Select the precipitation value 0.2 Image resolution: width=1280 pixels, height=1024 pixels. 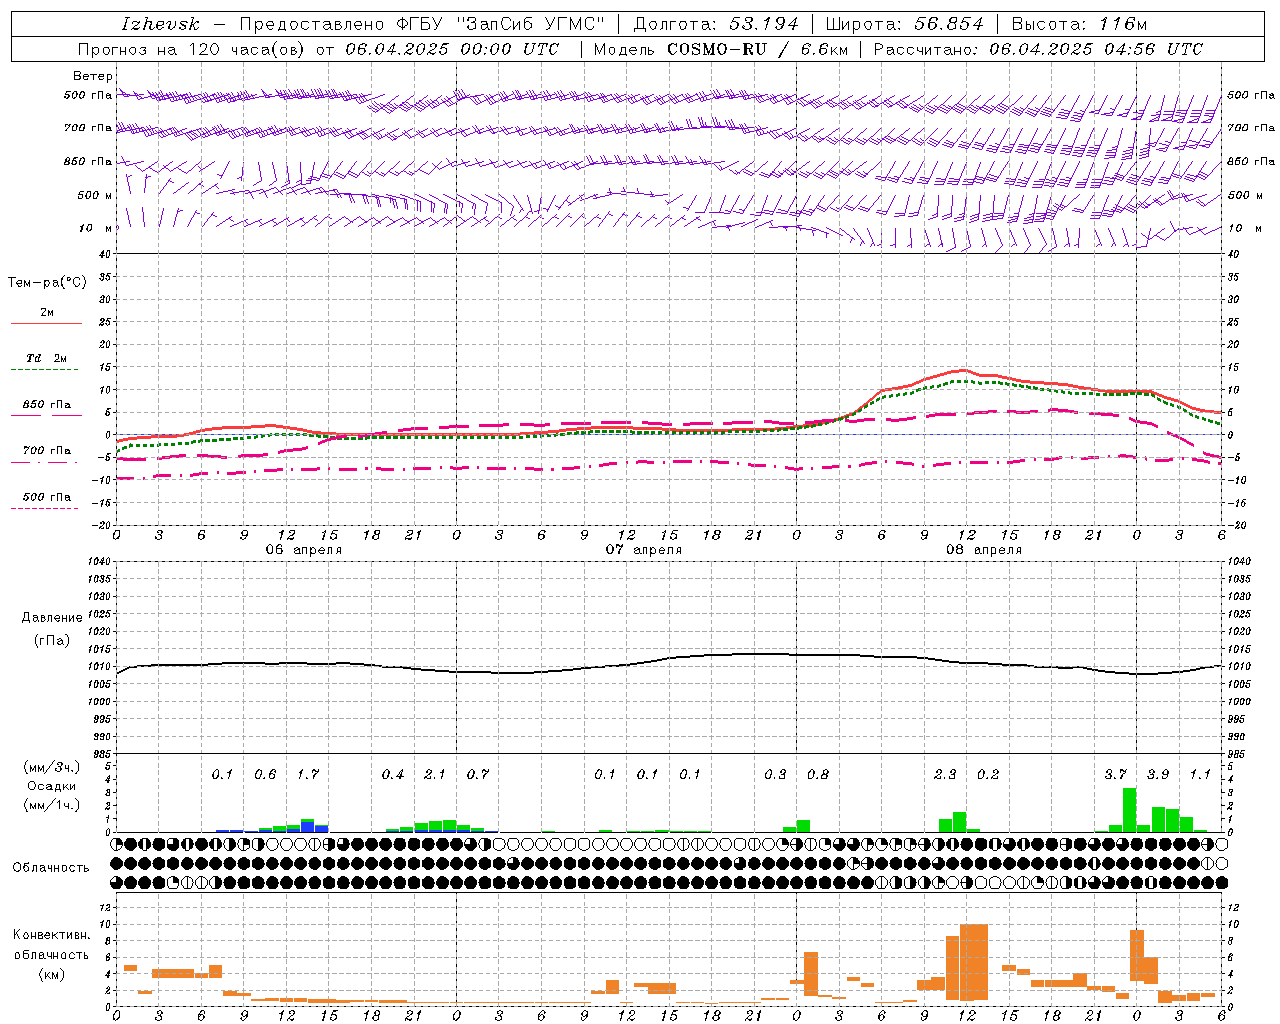coord(988,775)
